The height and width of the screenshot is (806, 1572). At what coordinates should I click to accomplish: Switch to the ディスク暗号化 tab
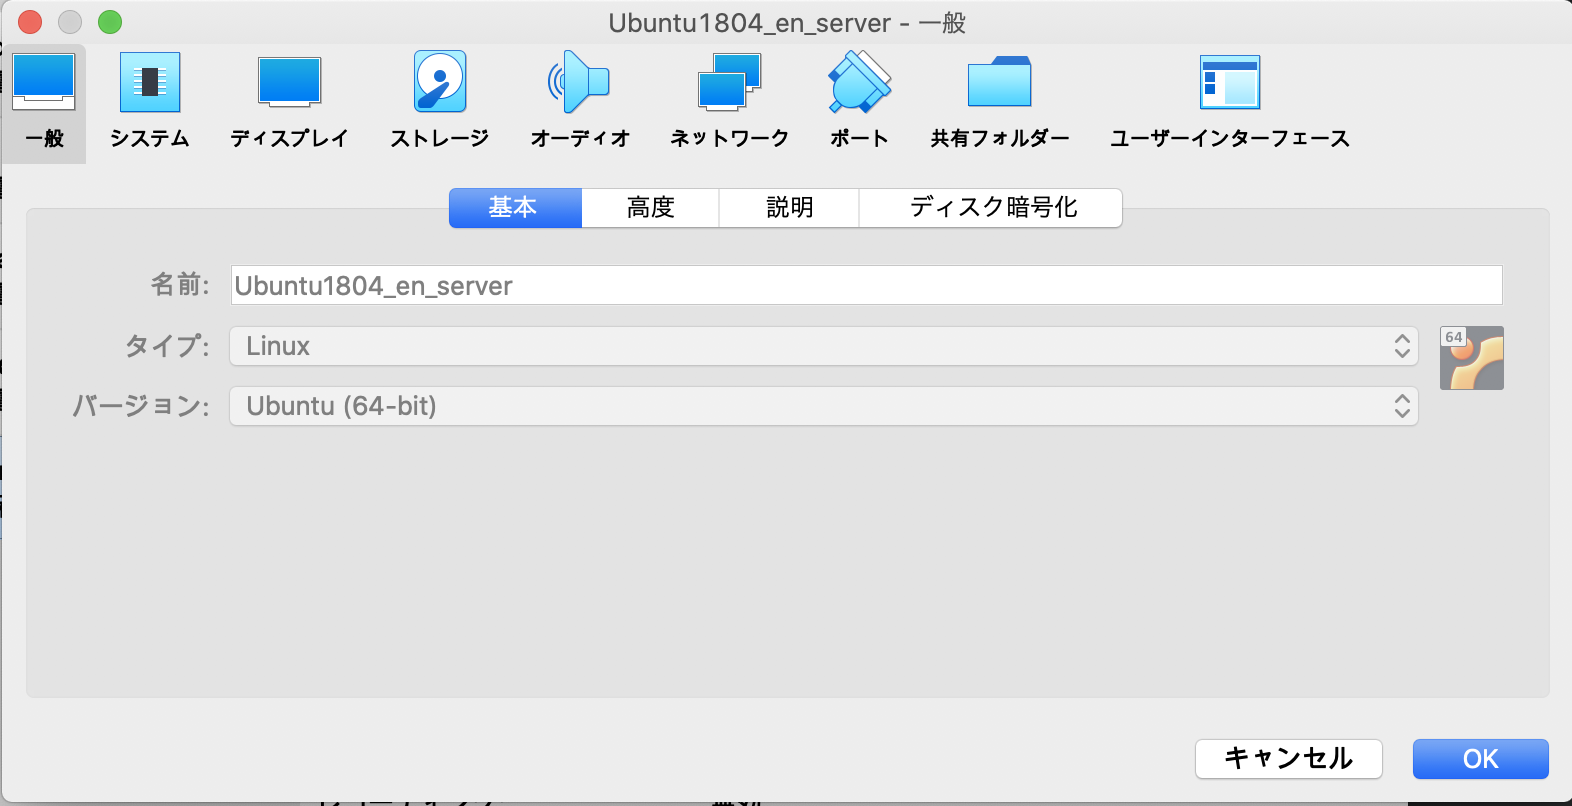click(x=991, y=208)
